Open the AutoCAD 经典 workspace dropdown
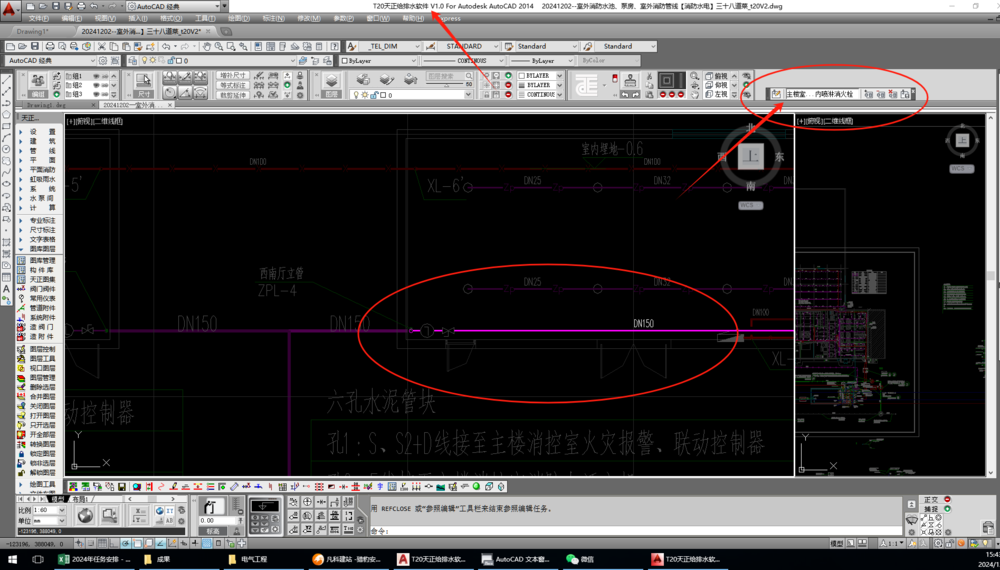1000x570 pixels. click(x=50, y=60)
